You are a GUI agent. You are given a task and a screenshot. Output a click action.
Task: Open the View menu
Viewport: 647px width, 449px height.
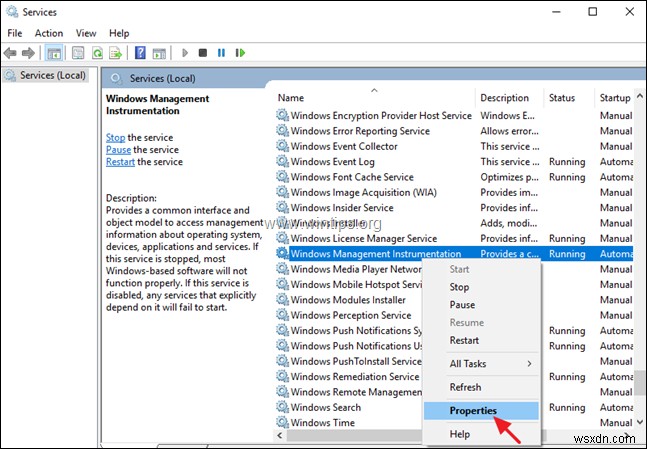coord(86,33)
